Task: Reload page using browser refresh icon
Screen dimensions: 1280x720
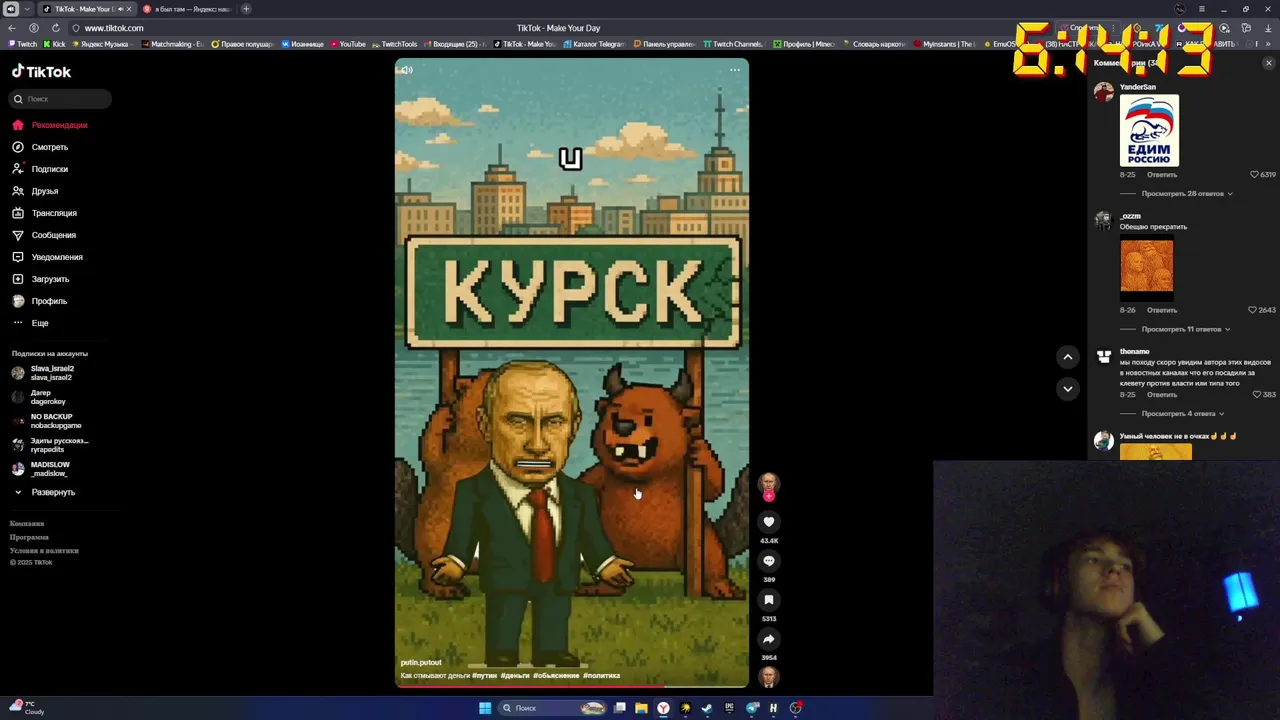Action: [55, 28]
